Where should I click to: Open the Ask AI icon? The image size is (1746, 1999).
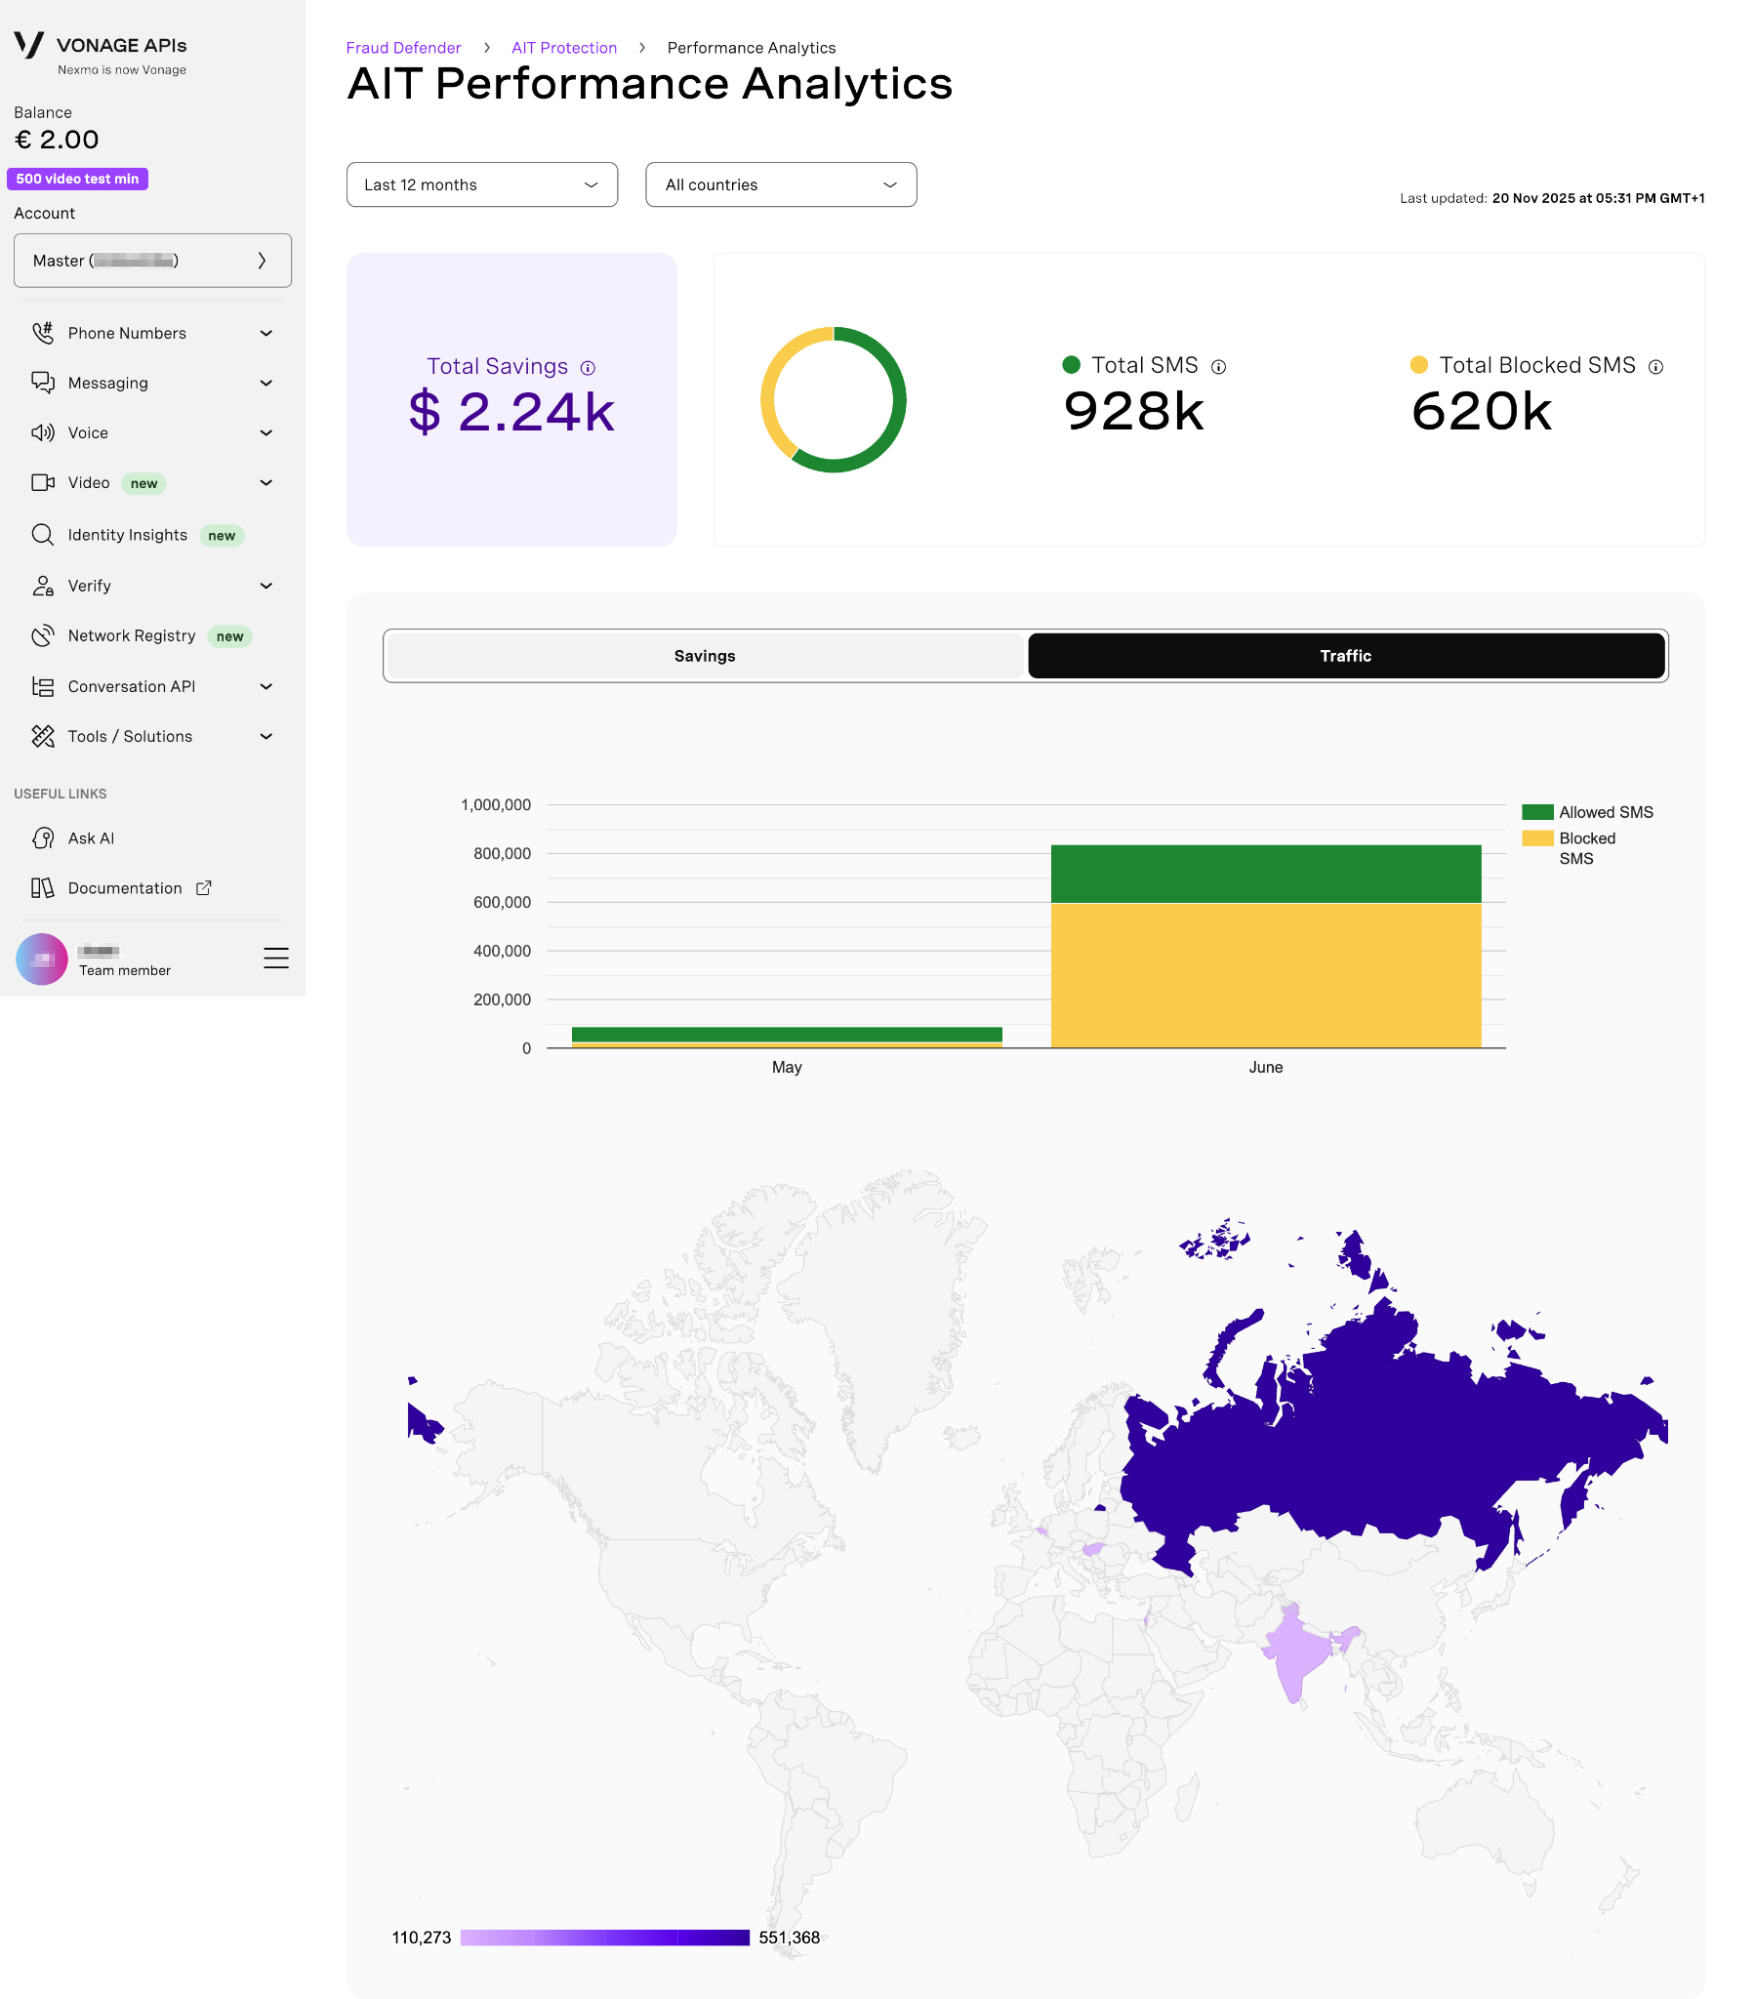click(43, 838)
